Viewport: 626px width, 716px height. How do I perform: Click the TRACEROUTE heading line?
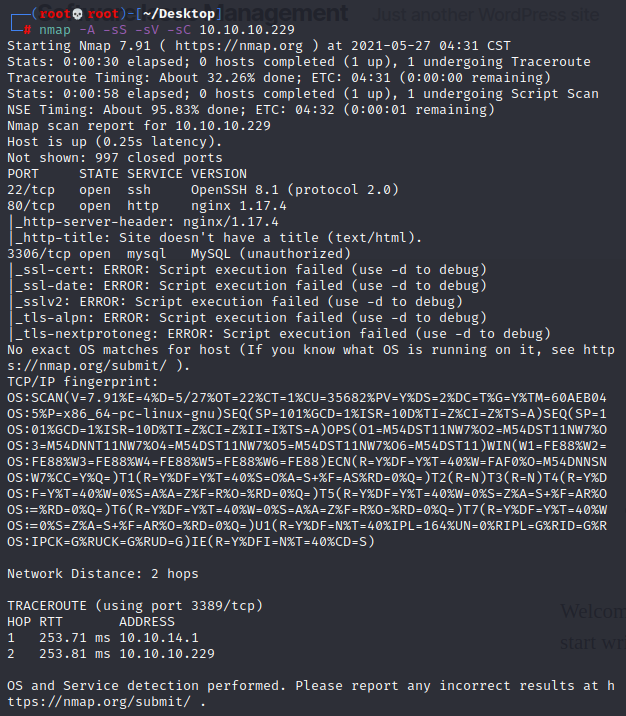click(x=135, y=605)
